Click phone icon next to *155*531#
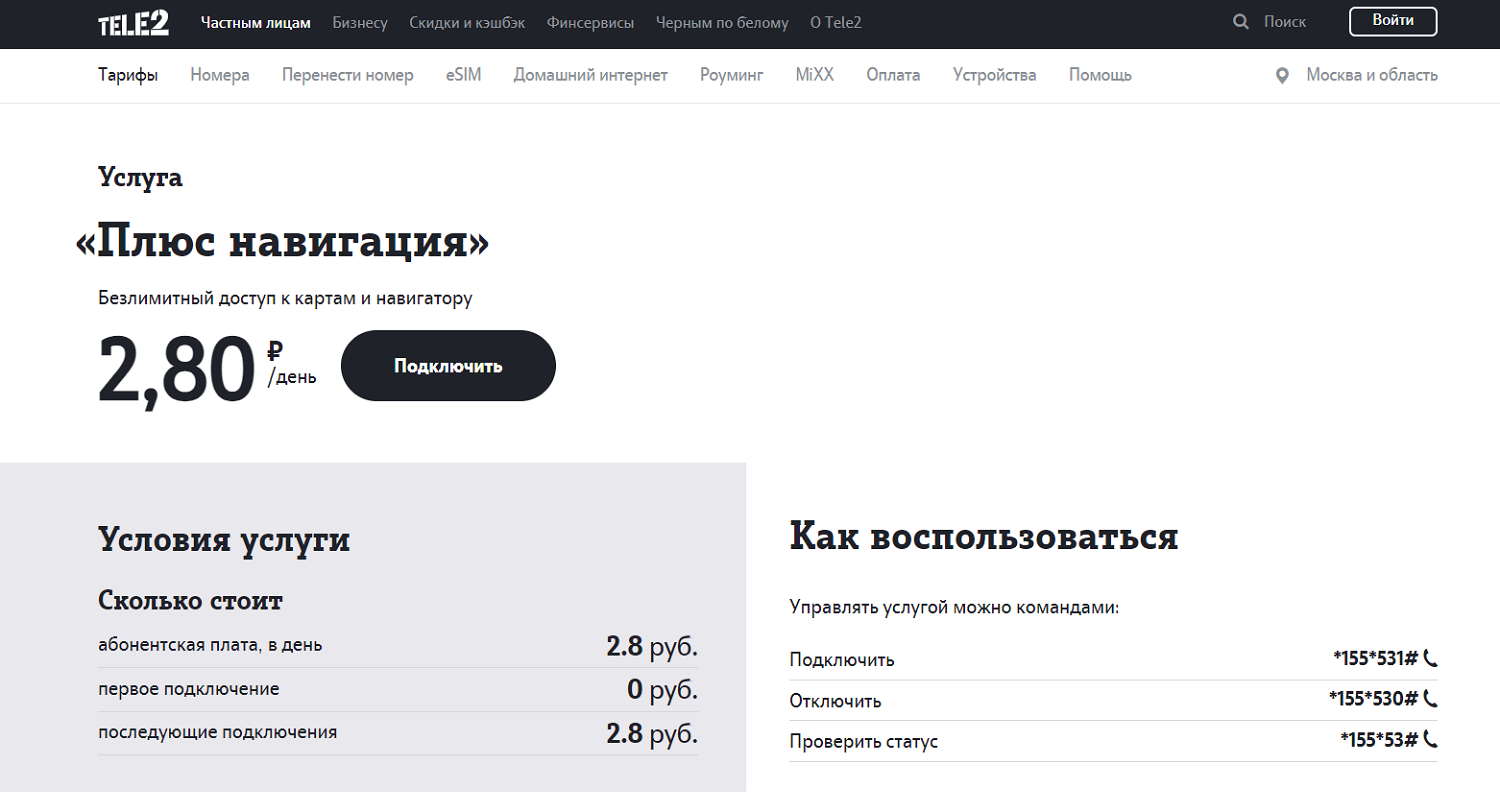The image size is (1500, 812). click(1430, 658)
